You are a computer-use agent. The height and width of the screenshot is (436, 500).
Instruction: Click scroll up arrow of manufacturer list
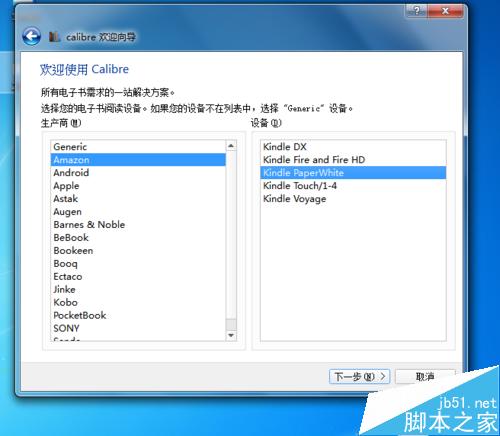pos(231,145)
